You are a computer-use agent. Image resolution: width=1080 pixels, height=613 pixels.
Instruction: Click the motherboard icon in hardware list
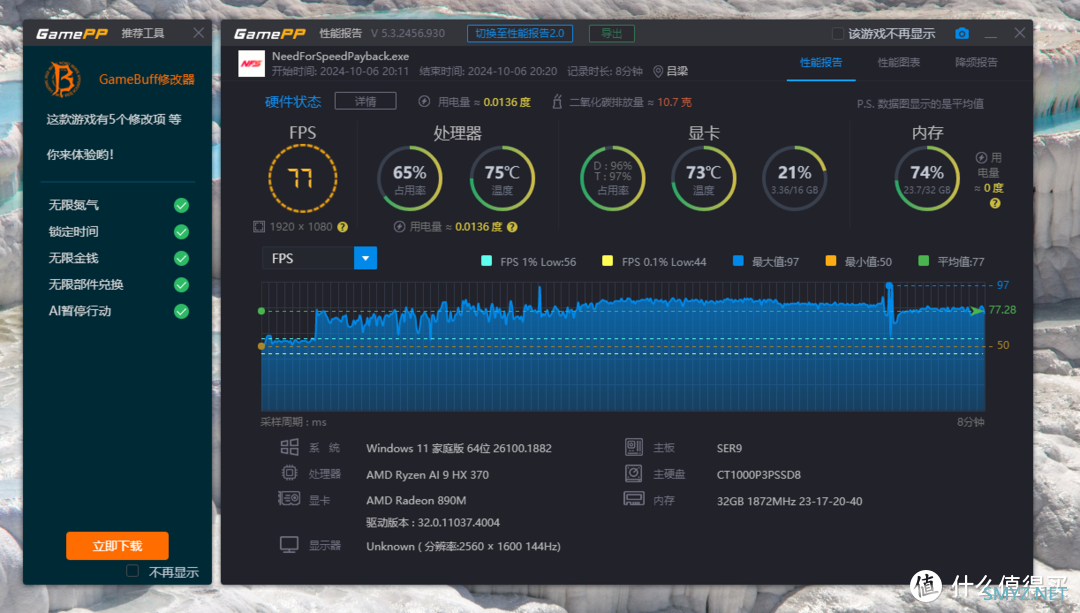[x=634, y=447]
